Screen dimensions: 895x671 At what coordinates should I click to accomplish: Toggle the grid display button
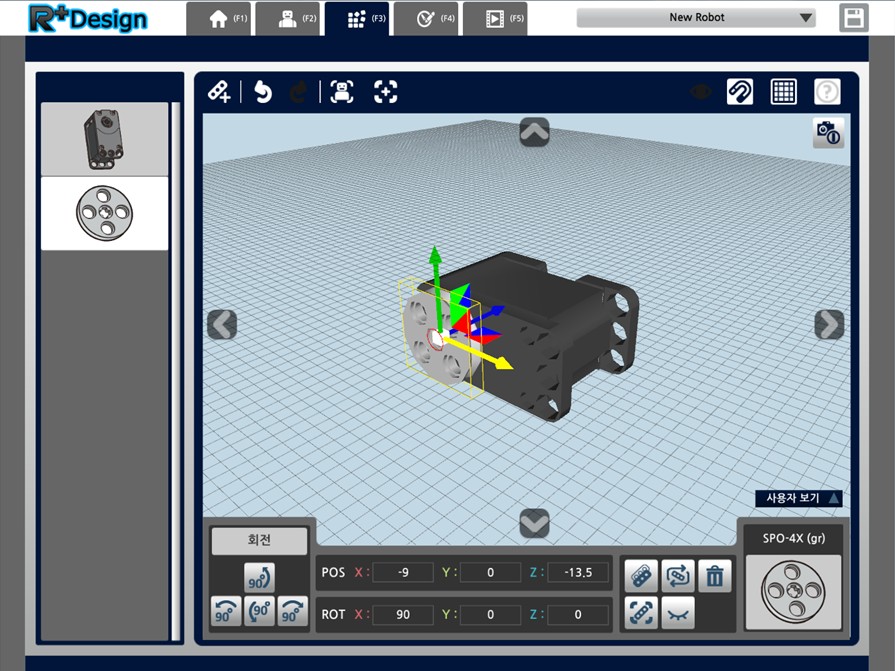pyautogui.click(x=784, y=91)
